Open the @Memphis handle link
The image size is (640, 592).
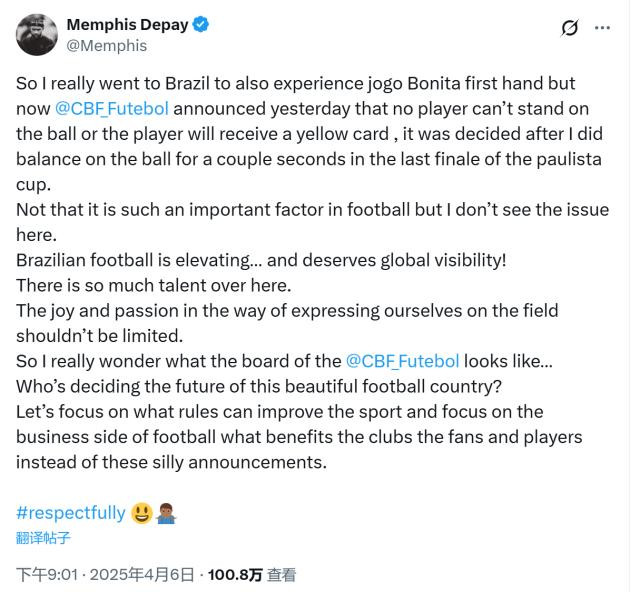(x=106, y=45)
